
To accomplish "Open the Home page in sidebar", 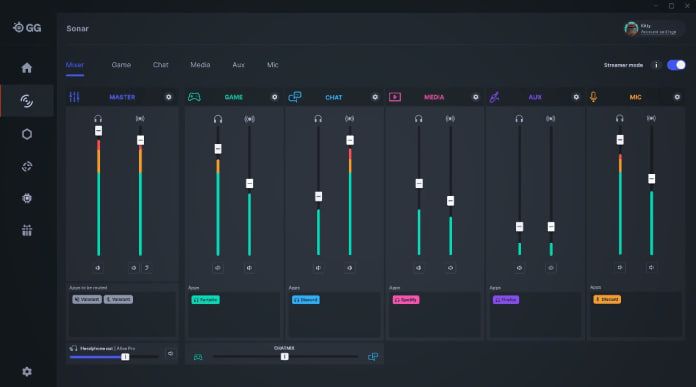I will [x=27, y=68].
